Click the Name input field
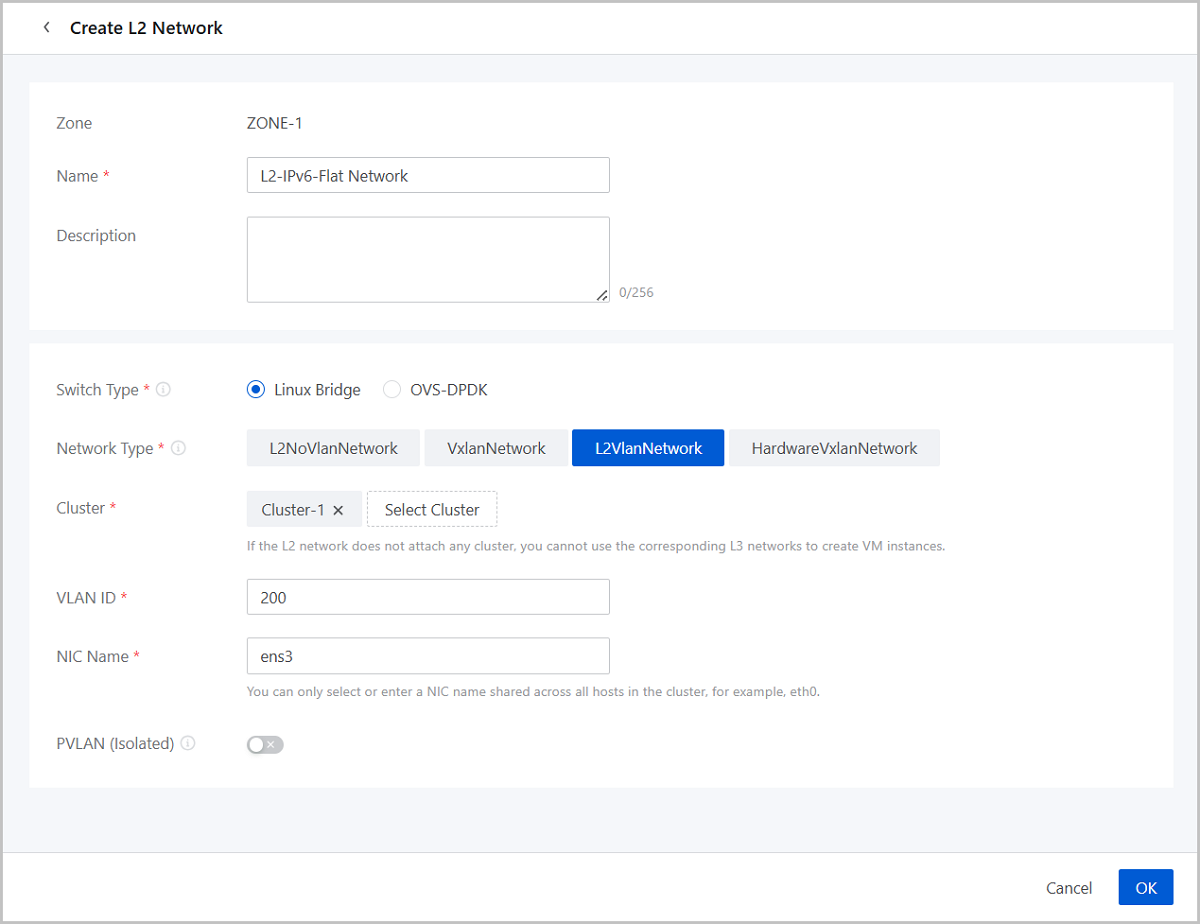Image resolution: width=1200 pixels, height=924 pixels. point(428,176)
